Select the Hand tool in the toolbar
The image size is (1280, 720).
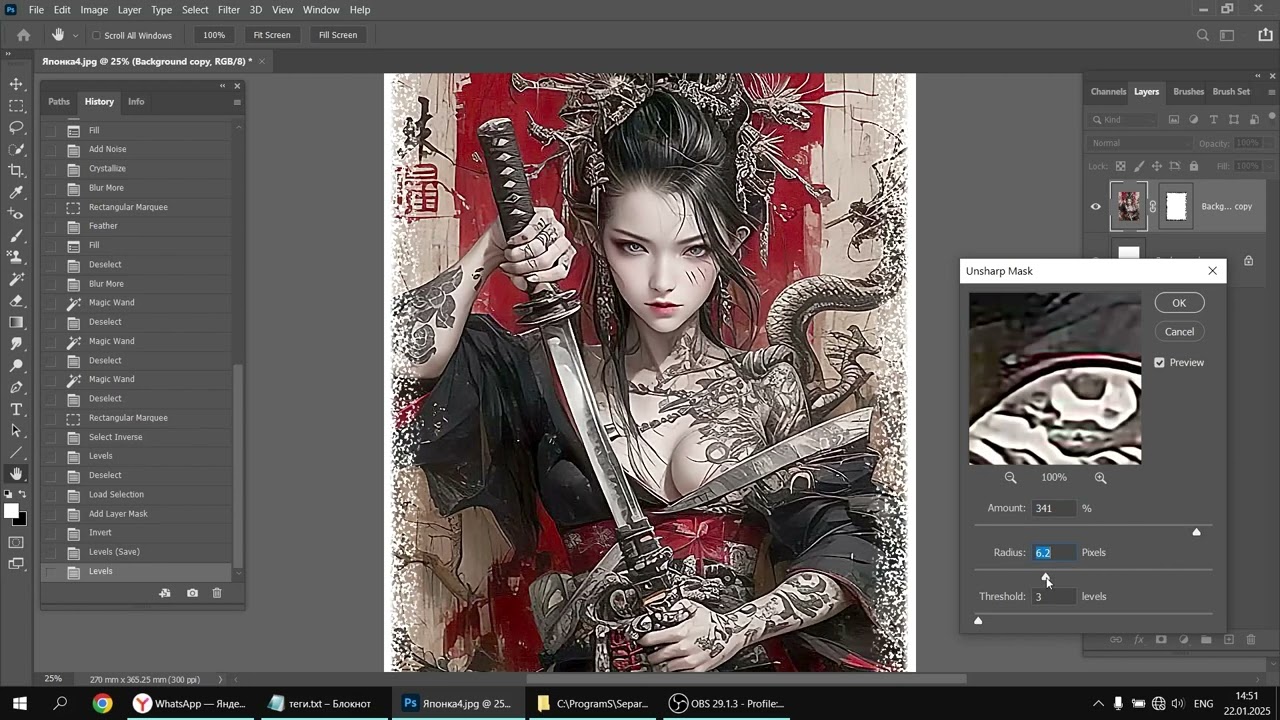[16, 474]
